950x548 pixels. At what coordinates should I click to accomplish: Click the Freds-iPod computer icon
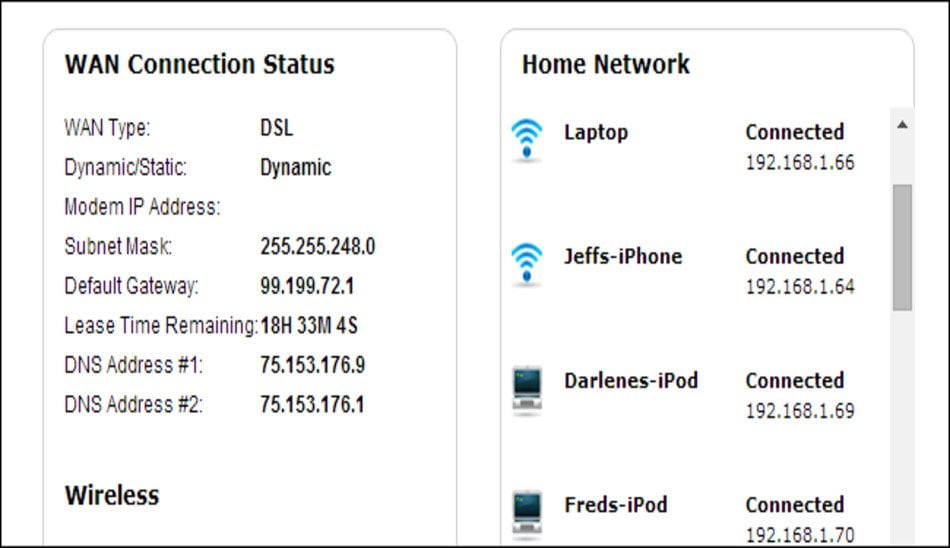pyautogui.click(x=526, y=514)
